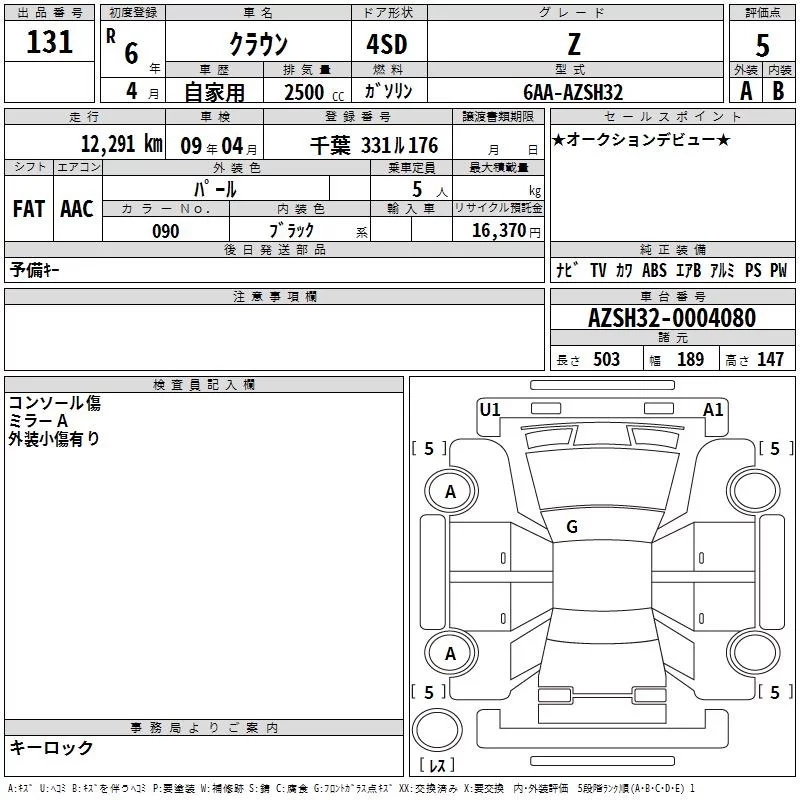Click upper-left wheel marked A
The image size is (800, 800).
click(x=451, y=492)
